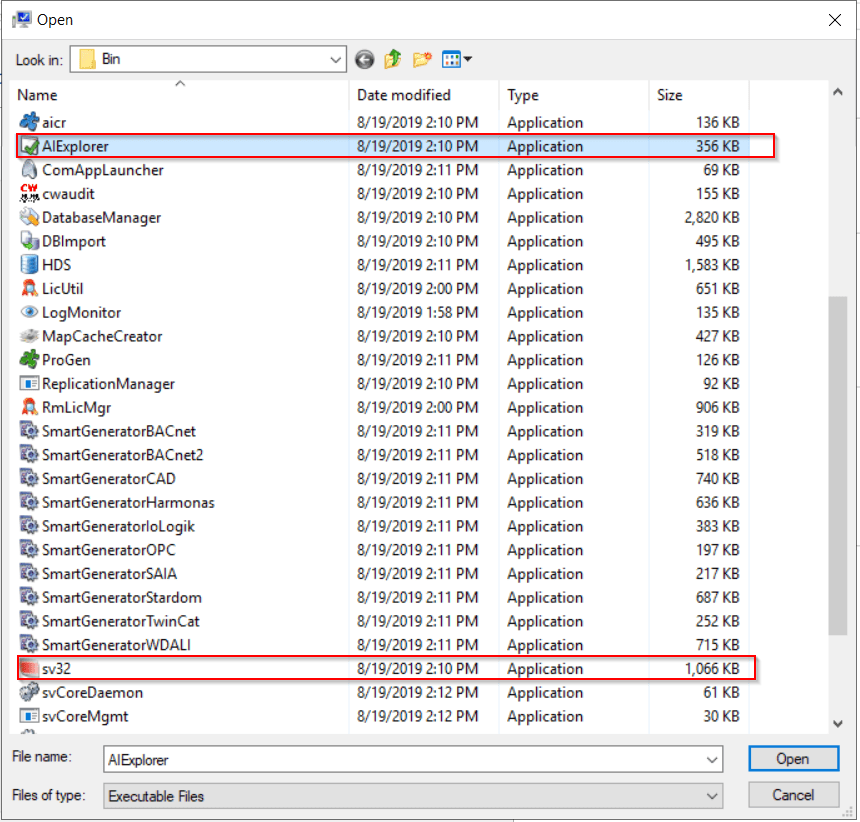Select the LogMonitor file name
Image resolution: width=860 pixels, height=822 pixels.
[82, 312]
